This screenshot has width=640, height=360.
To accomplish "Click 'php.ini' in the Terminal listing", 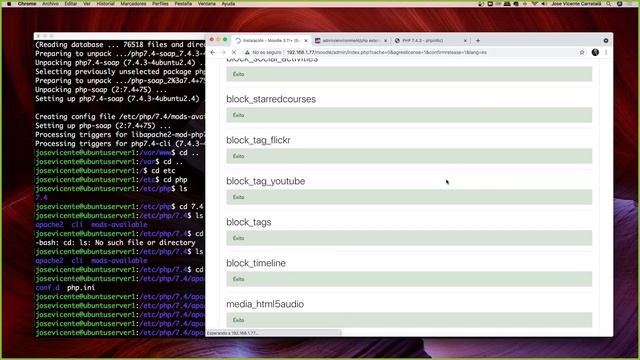I will coord(81,287).
